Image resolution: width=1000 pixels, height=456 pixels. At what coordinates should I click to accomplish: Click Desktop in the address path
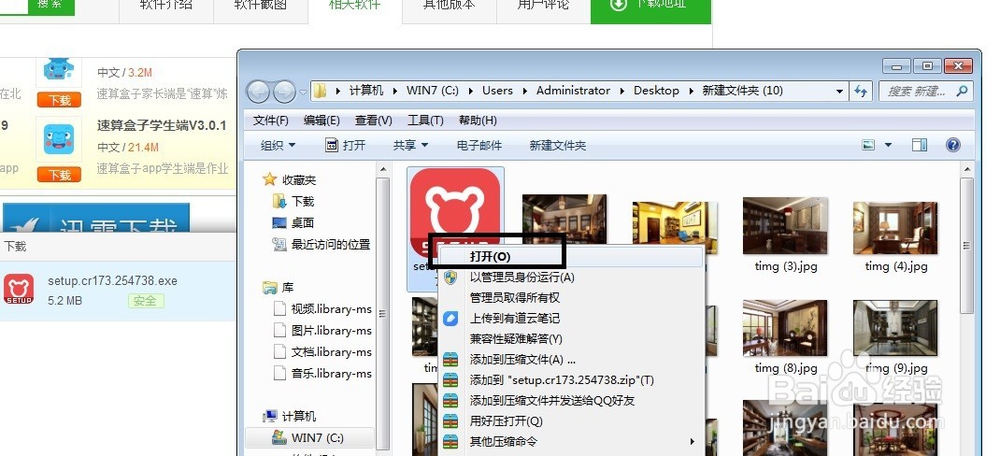point(656,91)
